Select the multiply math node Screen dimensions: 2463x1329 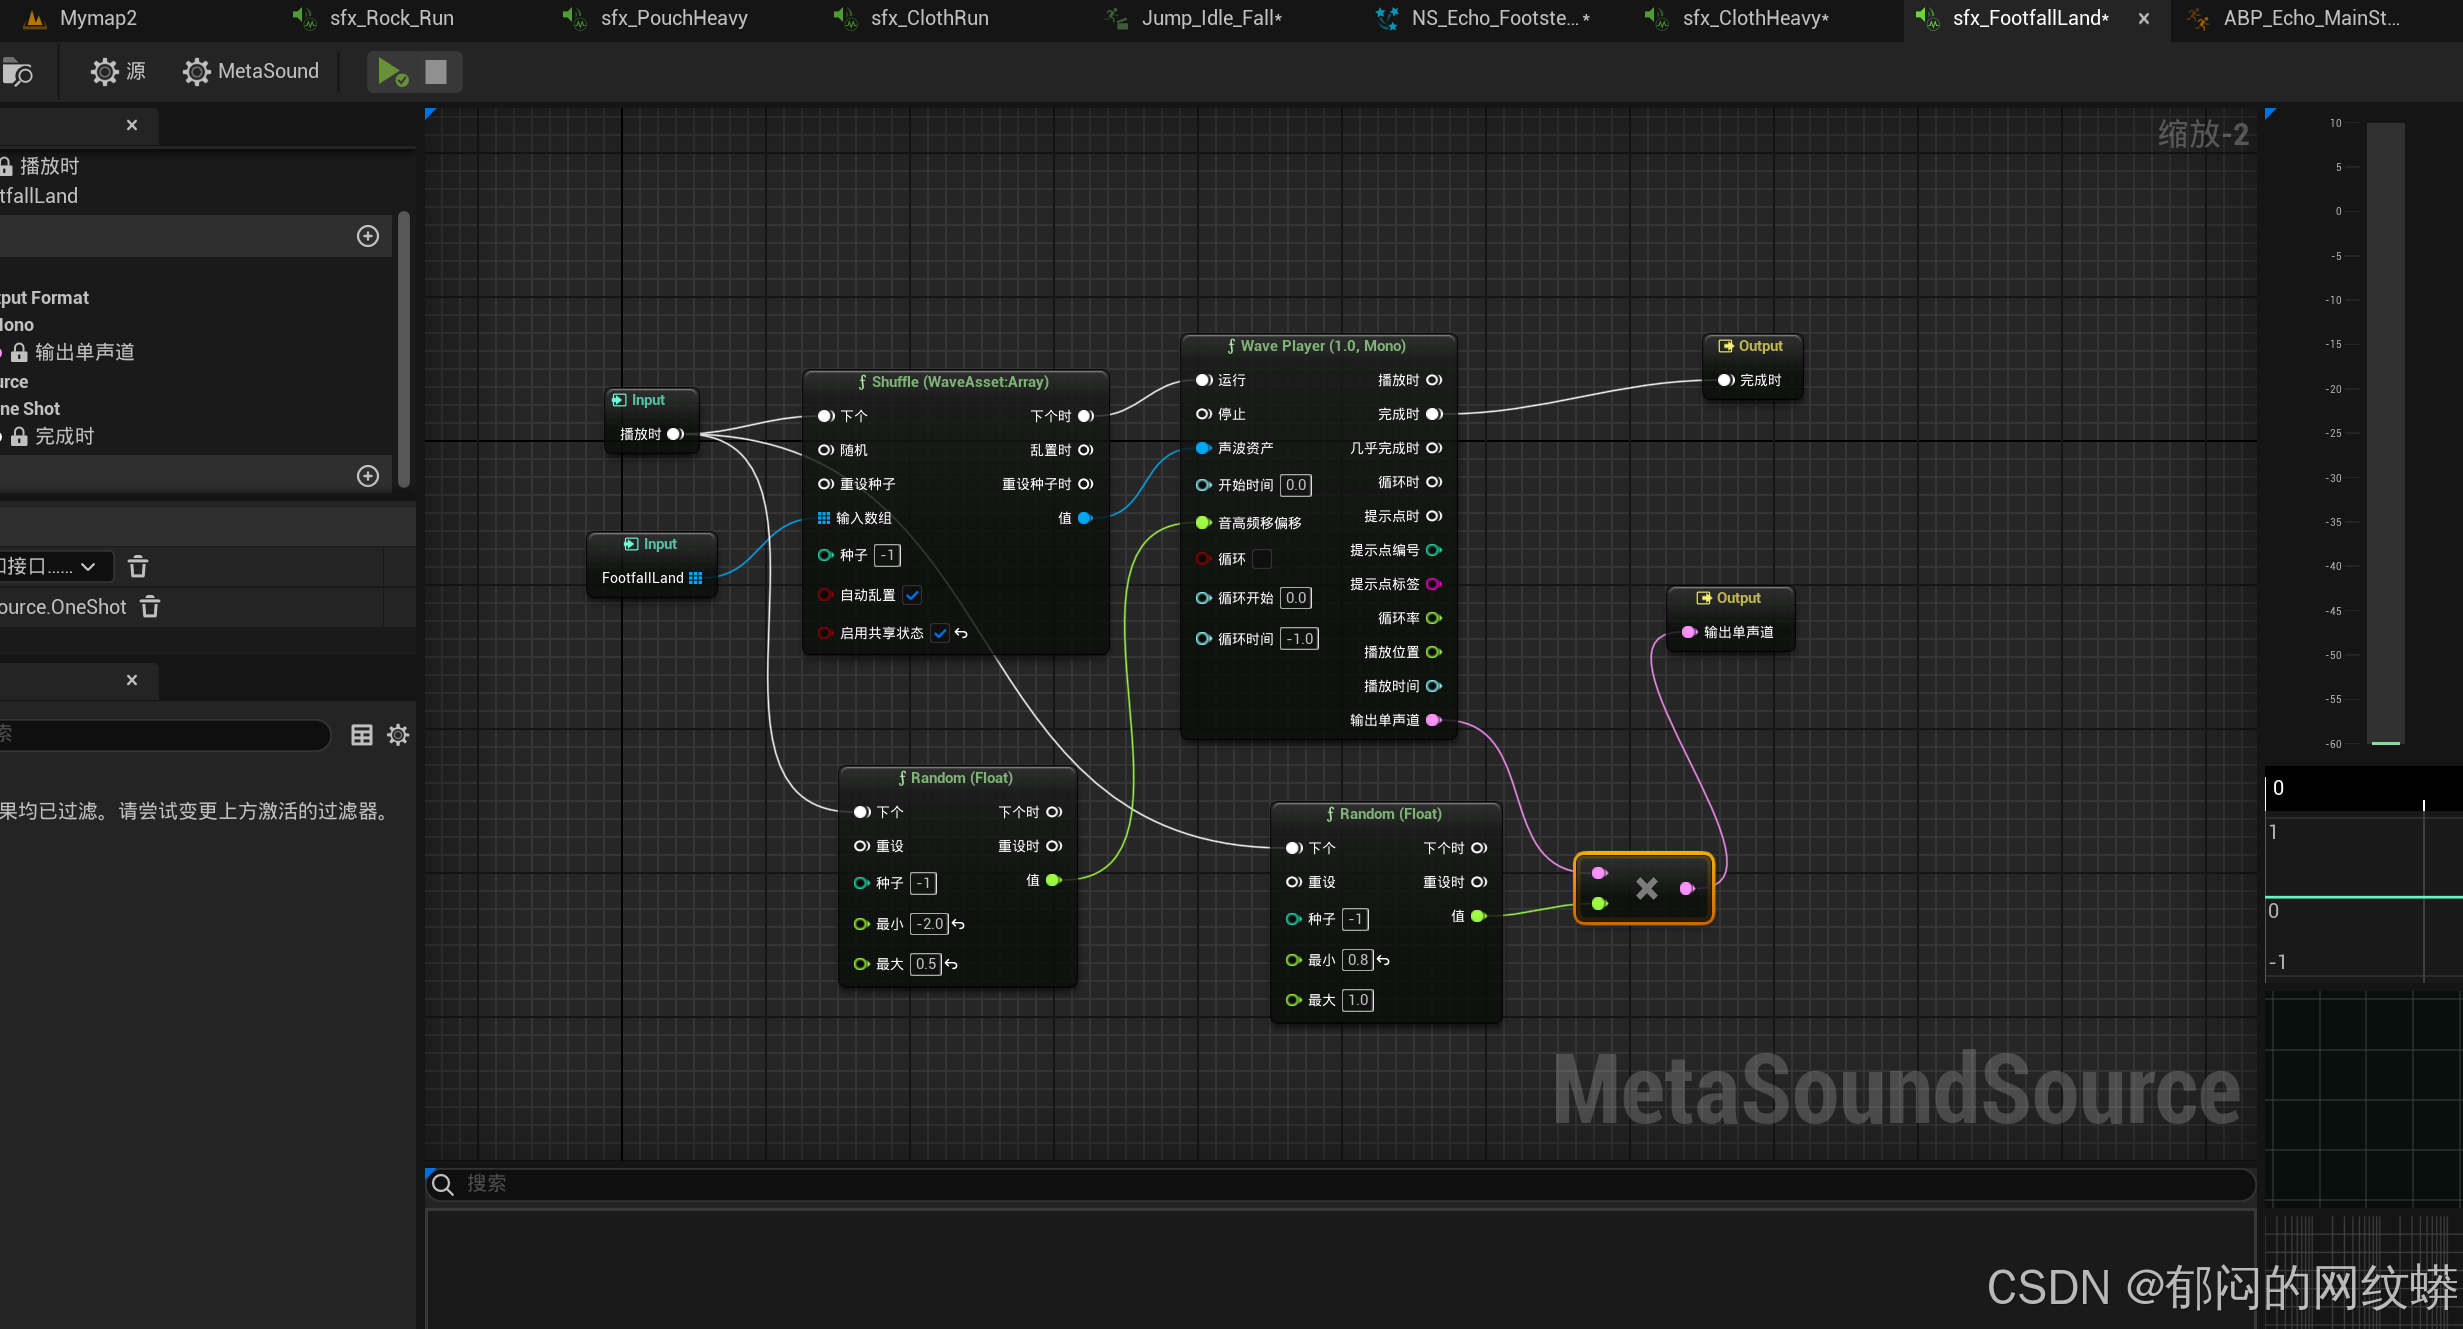point(1645,888)
